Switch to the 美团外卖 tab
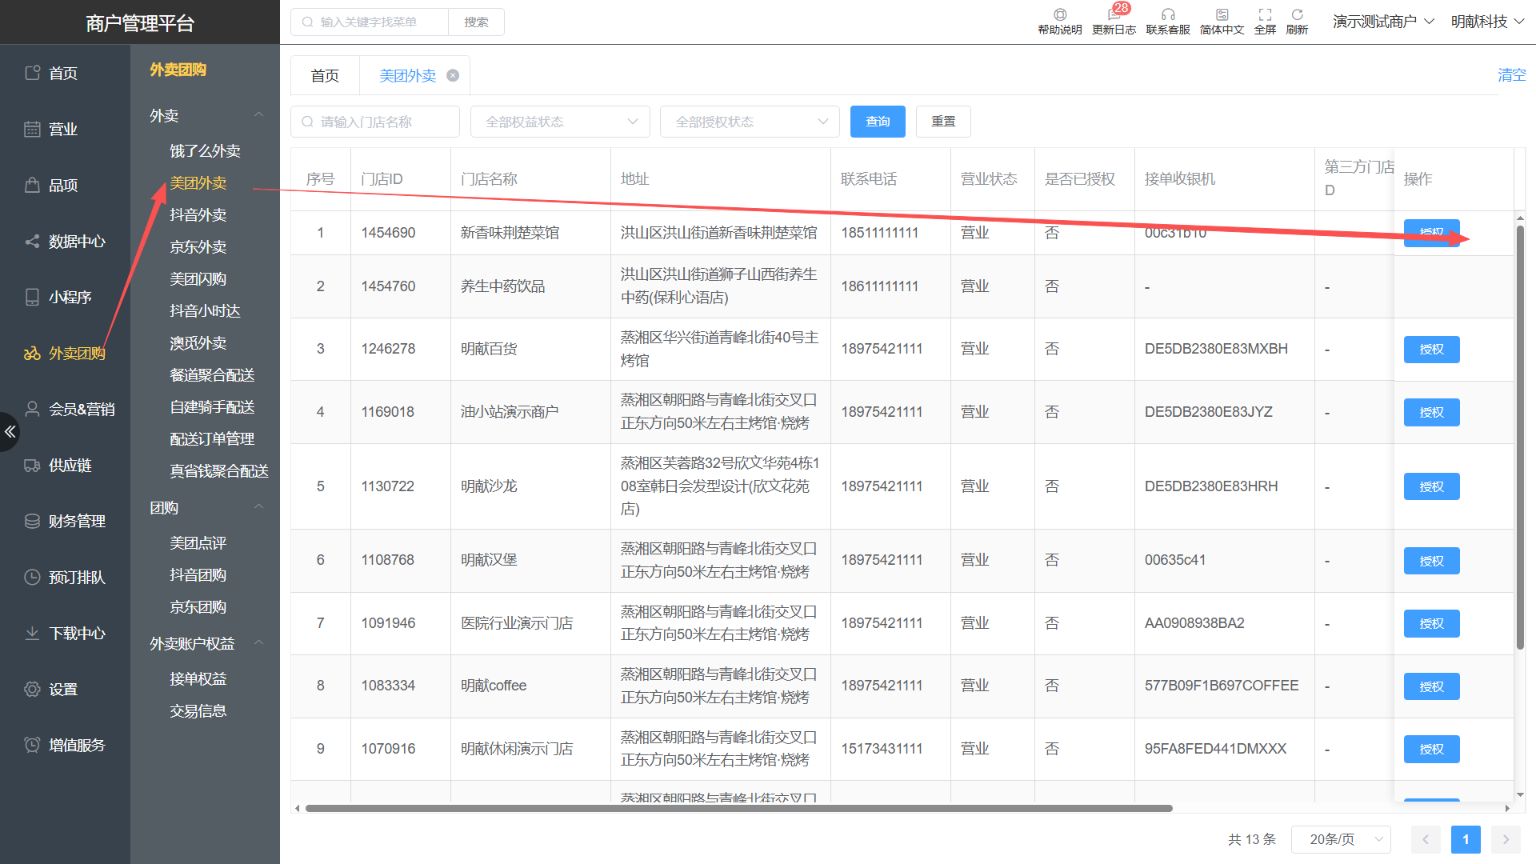 pyautogui.click(x=408, y=75)
